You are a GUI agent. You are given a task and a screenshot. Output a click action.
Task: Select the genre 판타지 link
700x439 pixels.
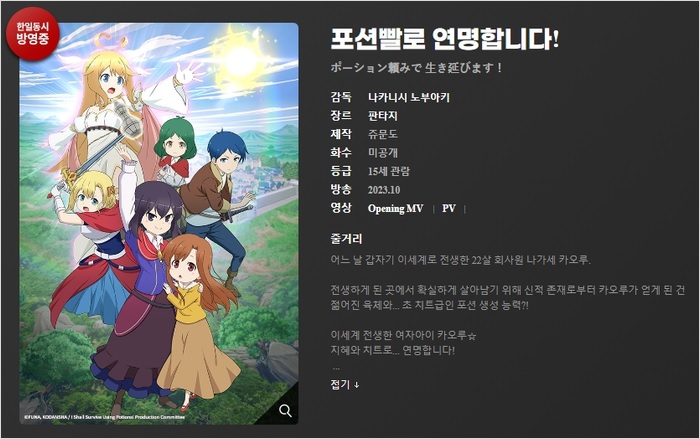coord(383,116)
